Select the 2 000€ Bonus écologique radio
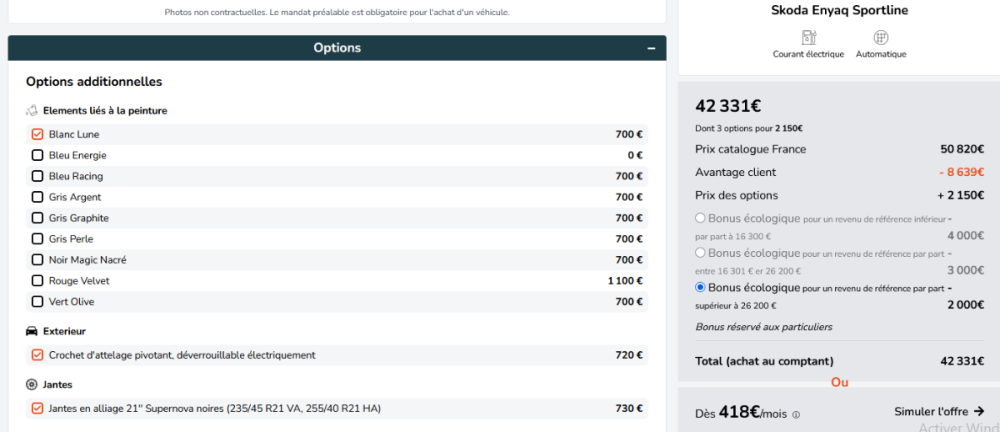Viewport: 1000px width, 432px height. pyautogui.click(x=700, y=288)
